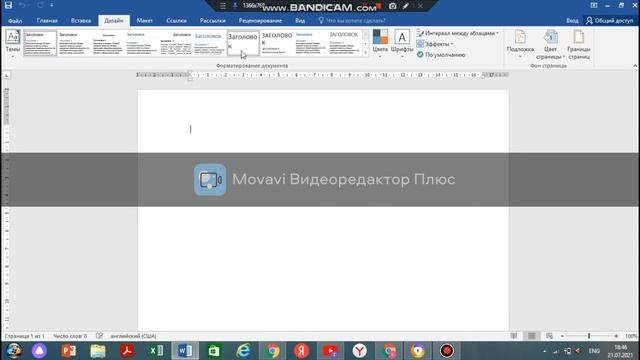Viewport: 640px width, 360px height.
Task: Switch to the Вид tab
Action: [300, 20]
